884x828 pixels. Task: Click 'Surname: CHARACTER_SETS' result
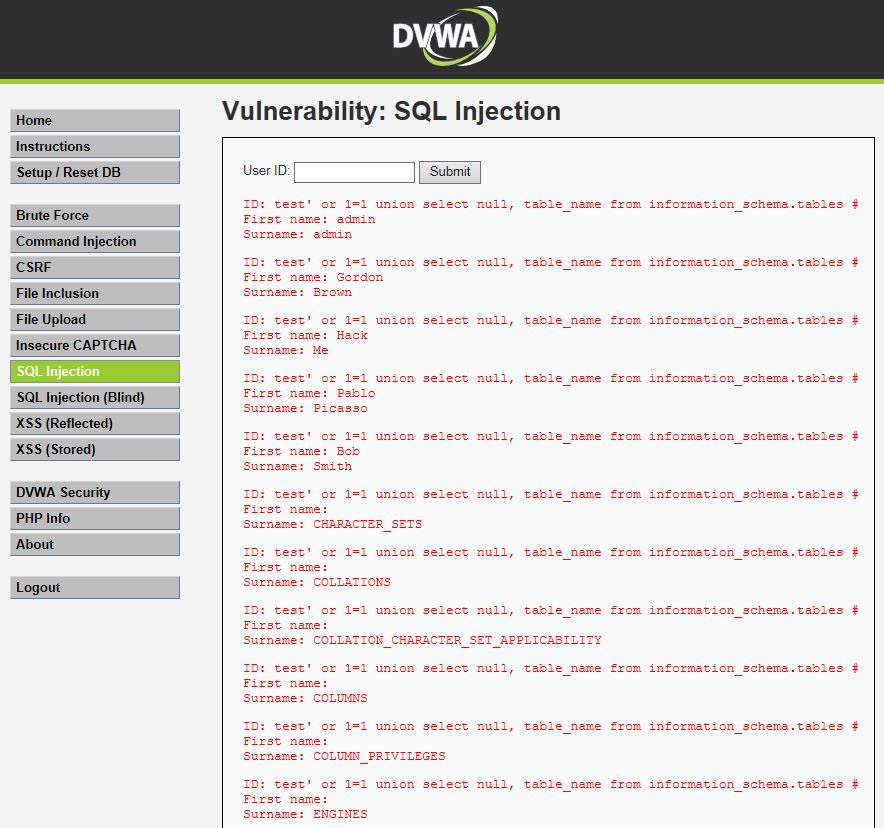tap(333, 524)
